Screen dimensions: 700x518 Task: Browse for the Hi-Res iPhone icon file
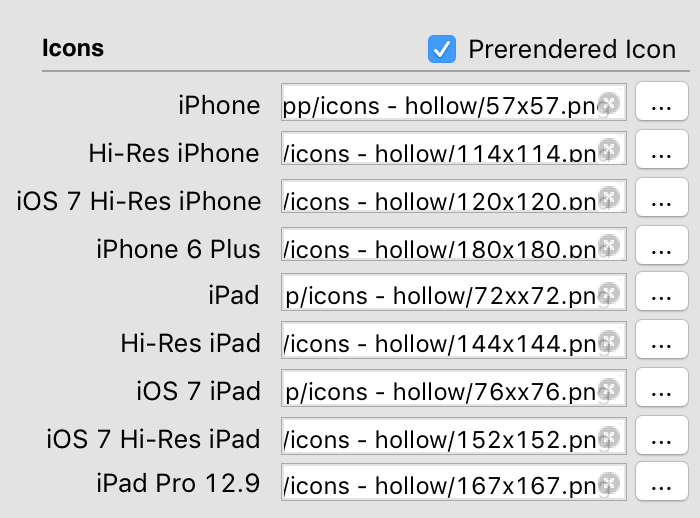point(662,152)
